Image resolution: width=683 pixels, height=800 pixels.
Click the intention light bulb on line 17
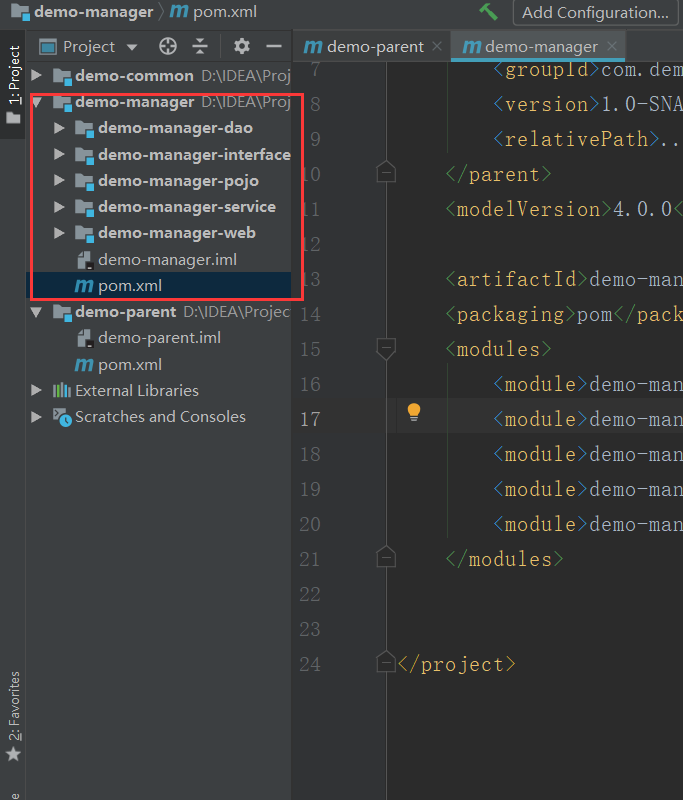(x=414, y=412)
